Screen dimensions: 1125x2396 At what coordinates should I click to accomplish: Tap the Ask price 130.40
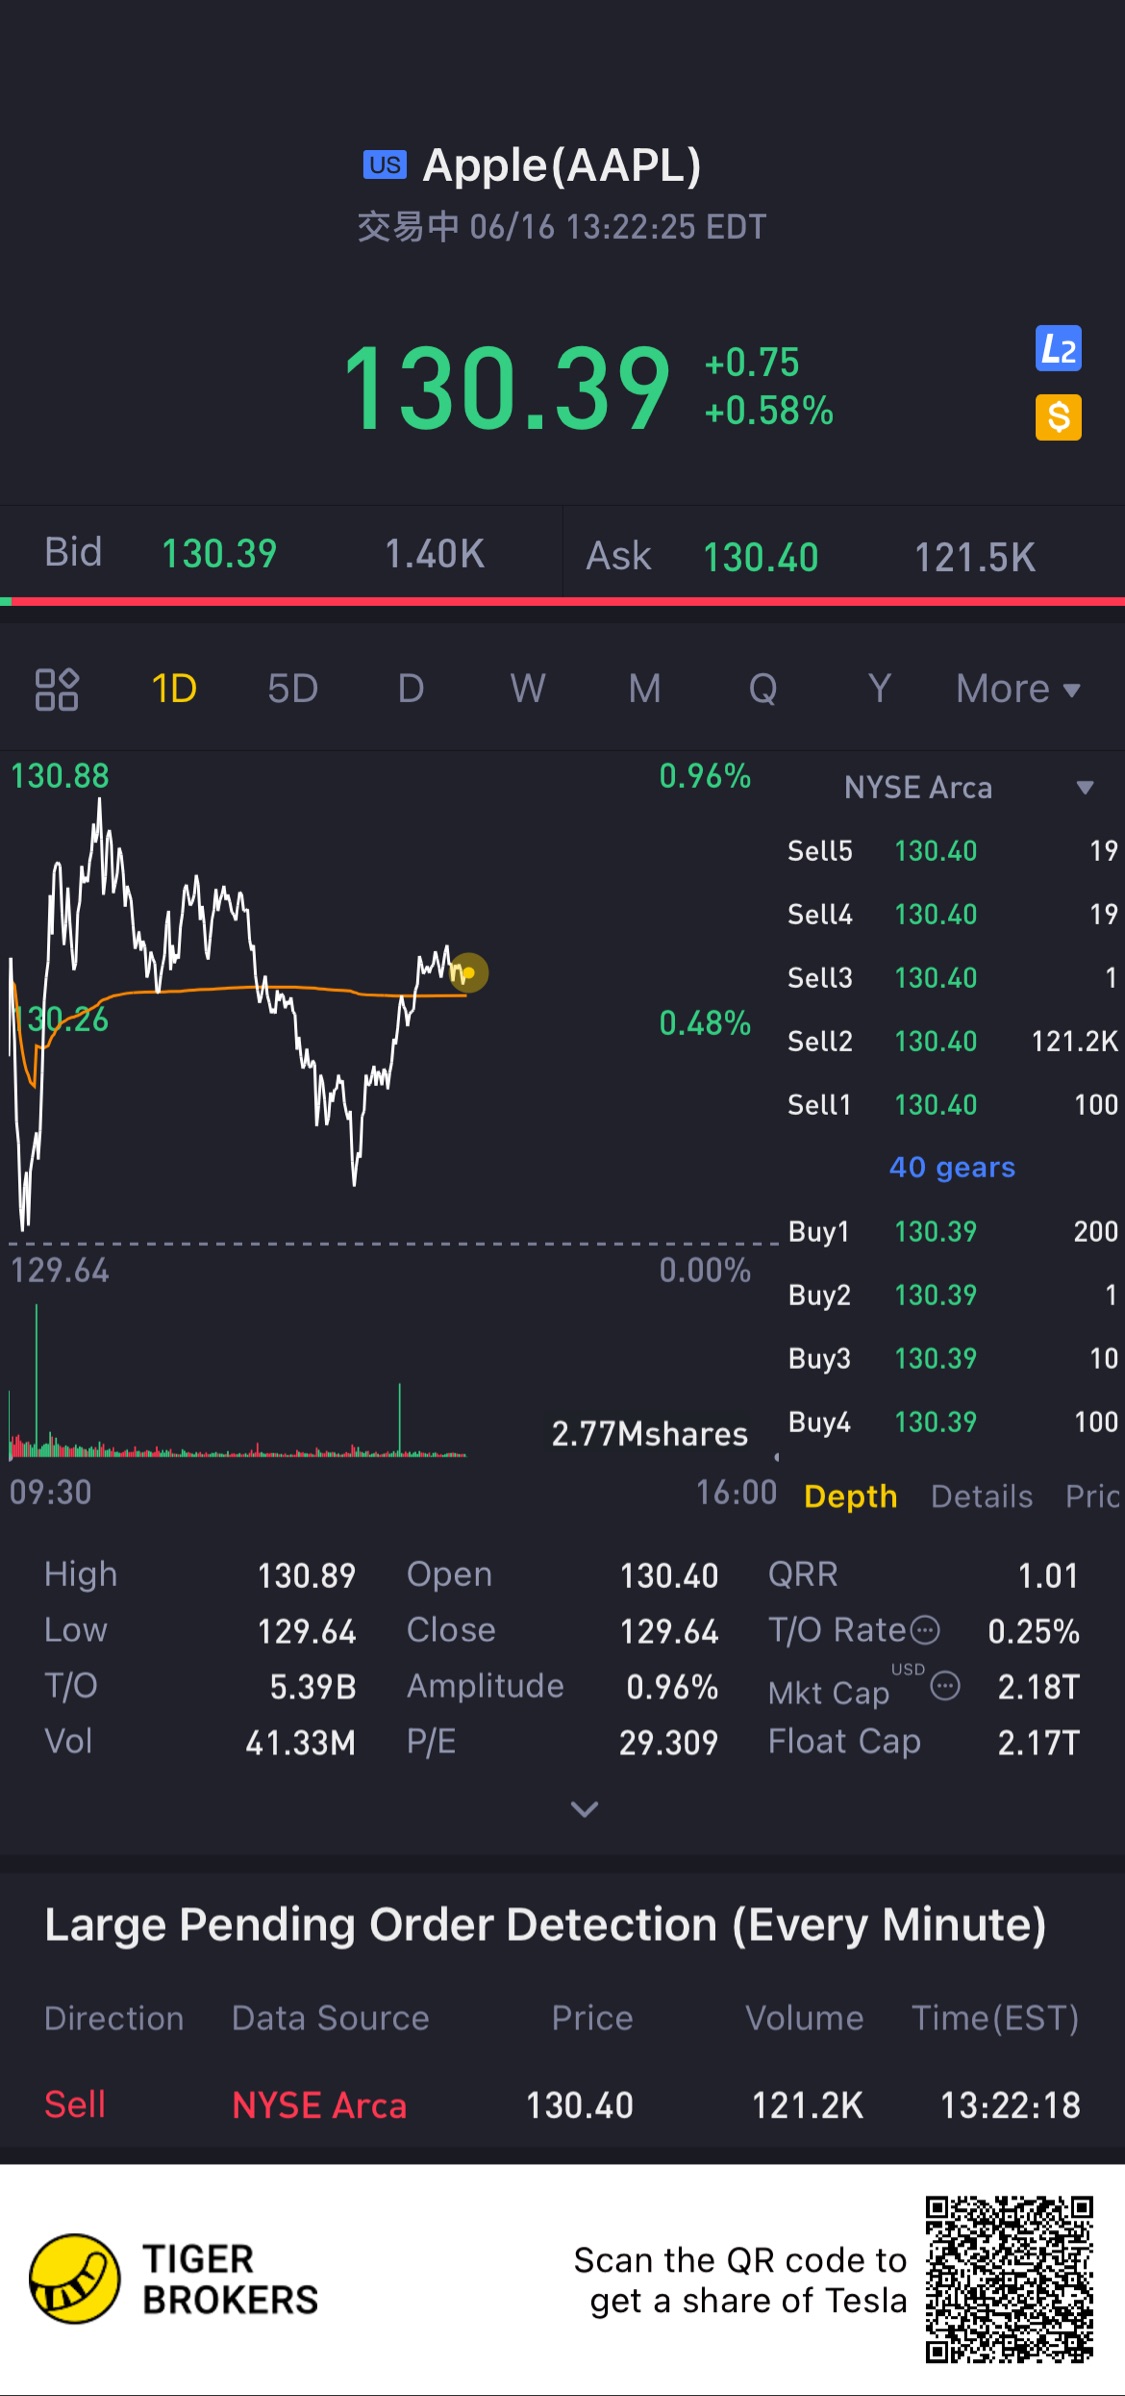coord(760,557)
